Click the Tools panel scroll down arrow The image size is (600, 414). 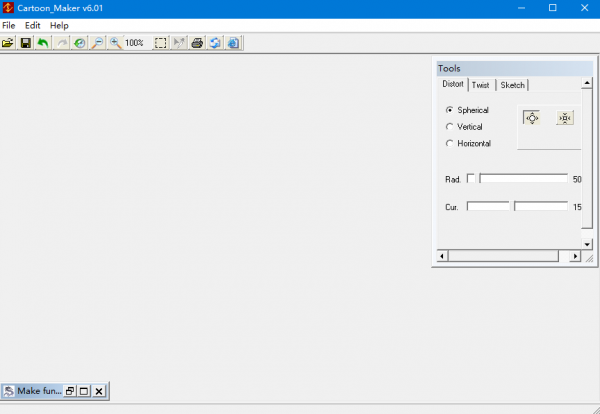pos(587,244)
